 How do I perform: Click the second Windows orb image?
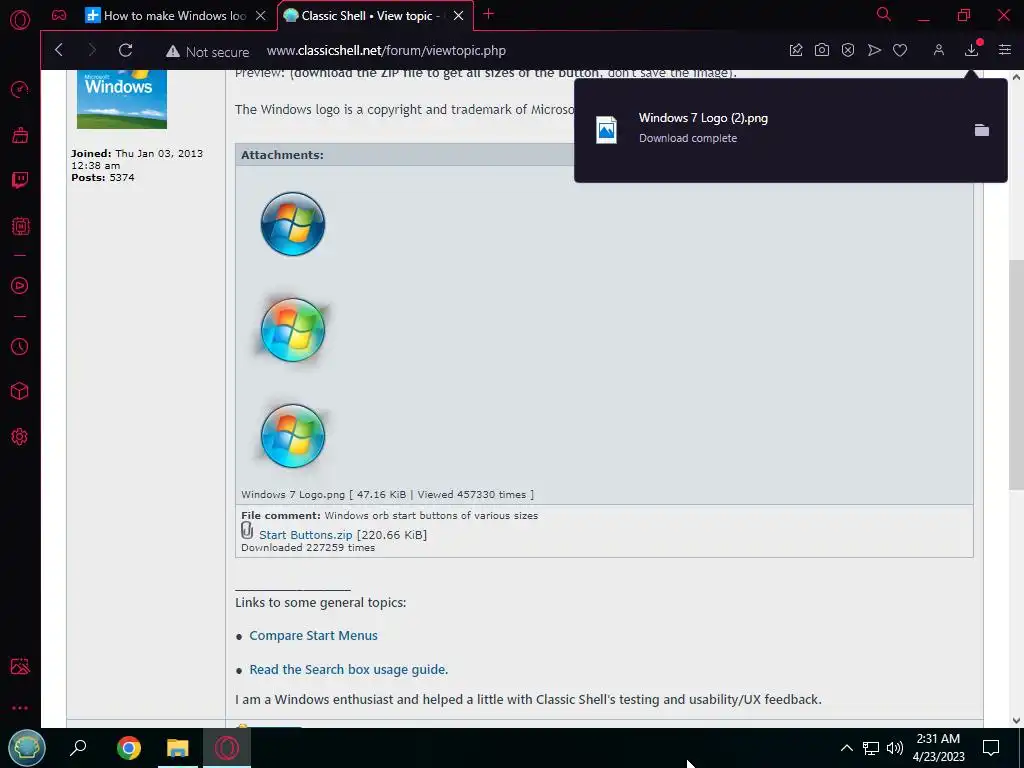(x=293, y=330)
